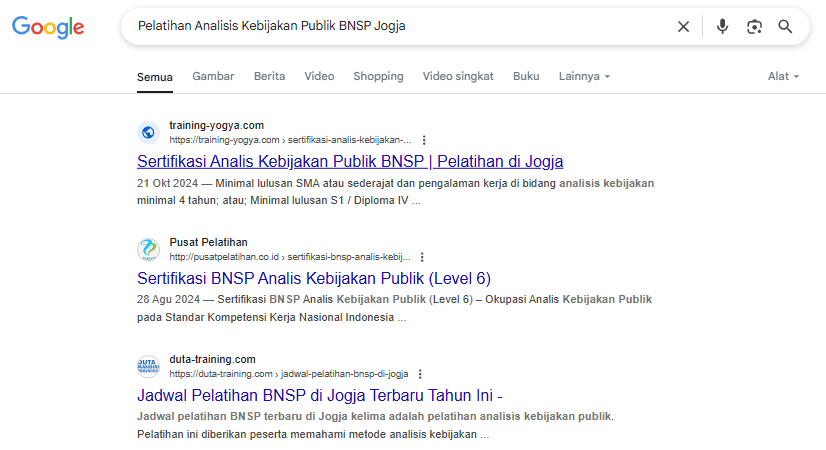
Task: Click the Pusat Pelatihan site favicon
Action: (149, 249)
